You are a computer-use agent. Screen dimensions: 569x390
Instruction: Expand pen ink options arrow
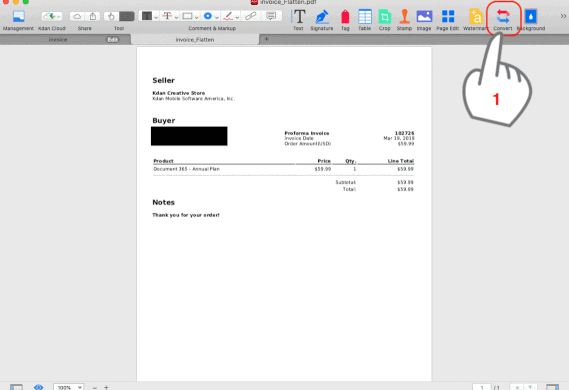pyautogui.click(x=237, y=17)
